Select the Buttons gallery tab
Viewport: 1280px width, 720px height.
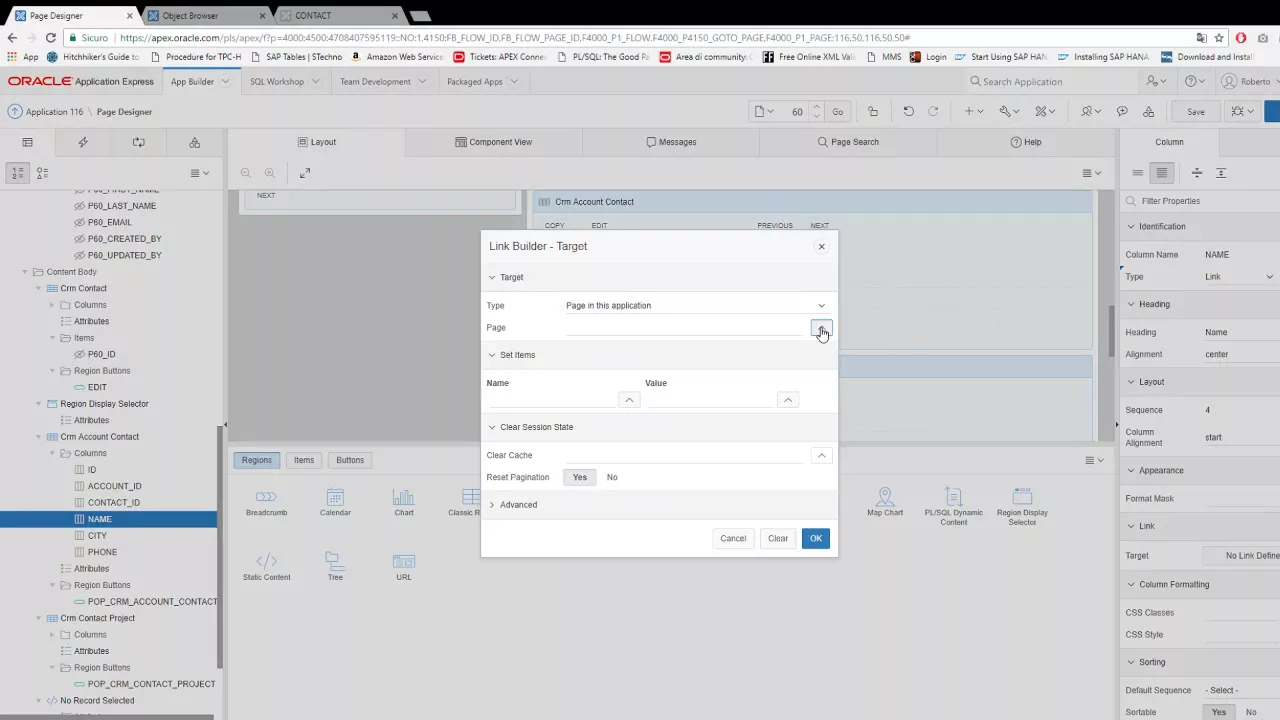coord(350,460)
